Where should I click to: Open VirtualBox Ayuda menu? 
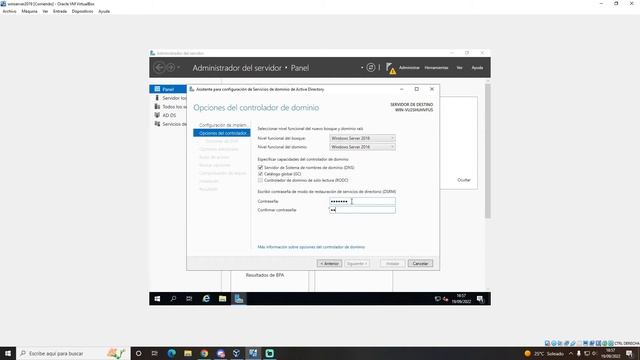click(x=104, y=11)
